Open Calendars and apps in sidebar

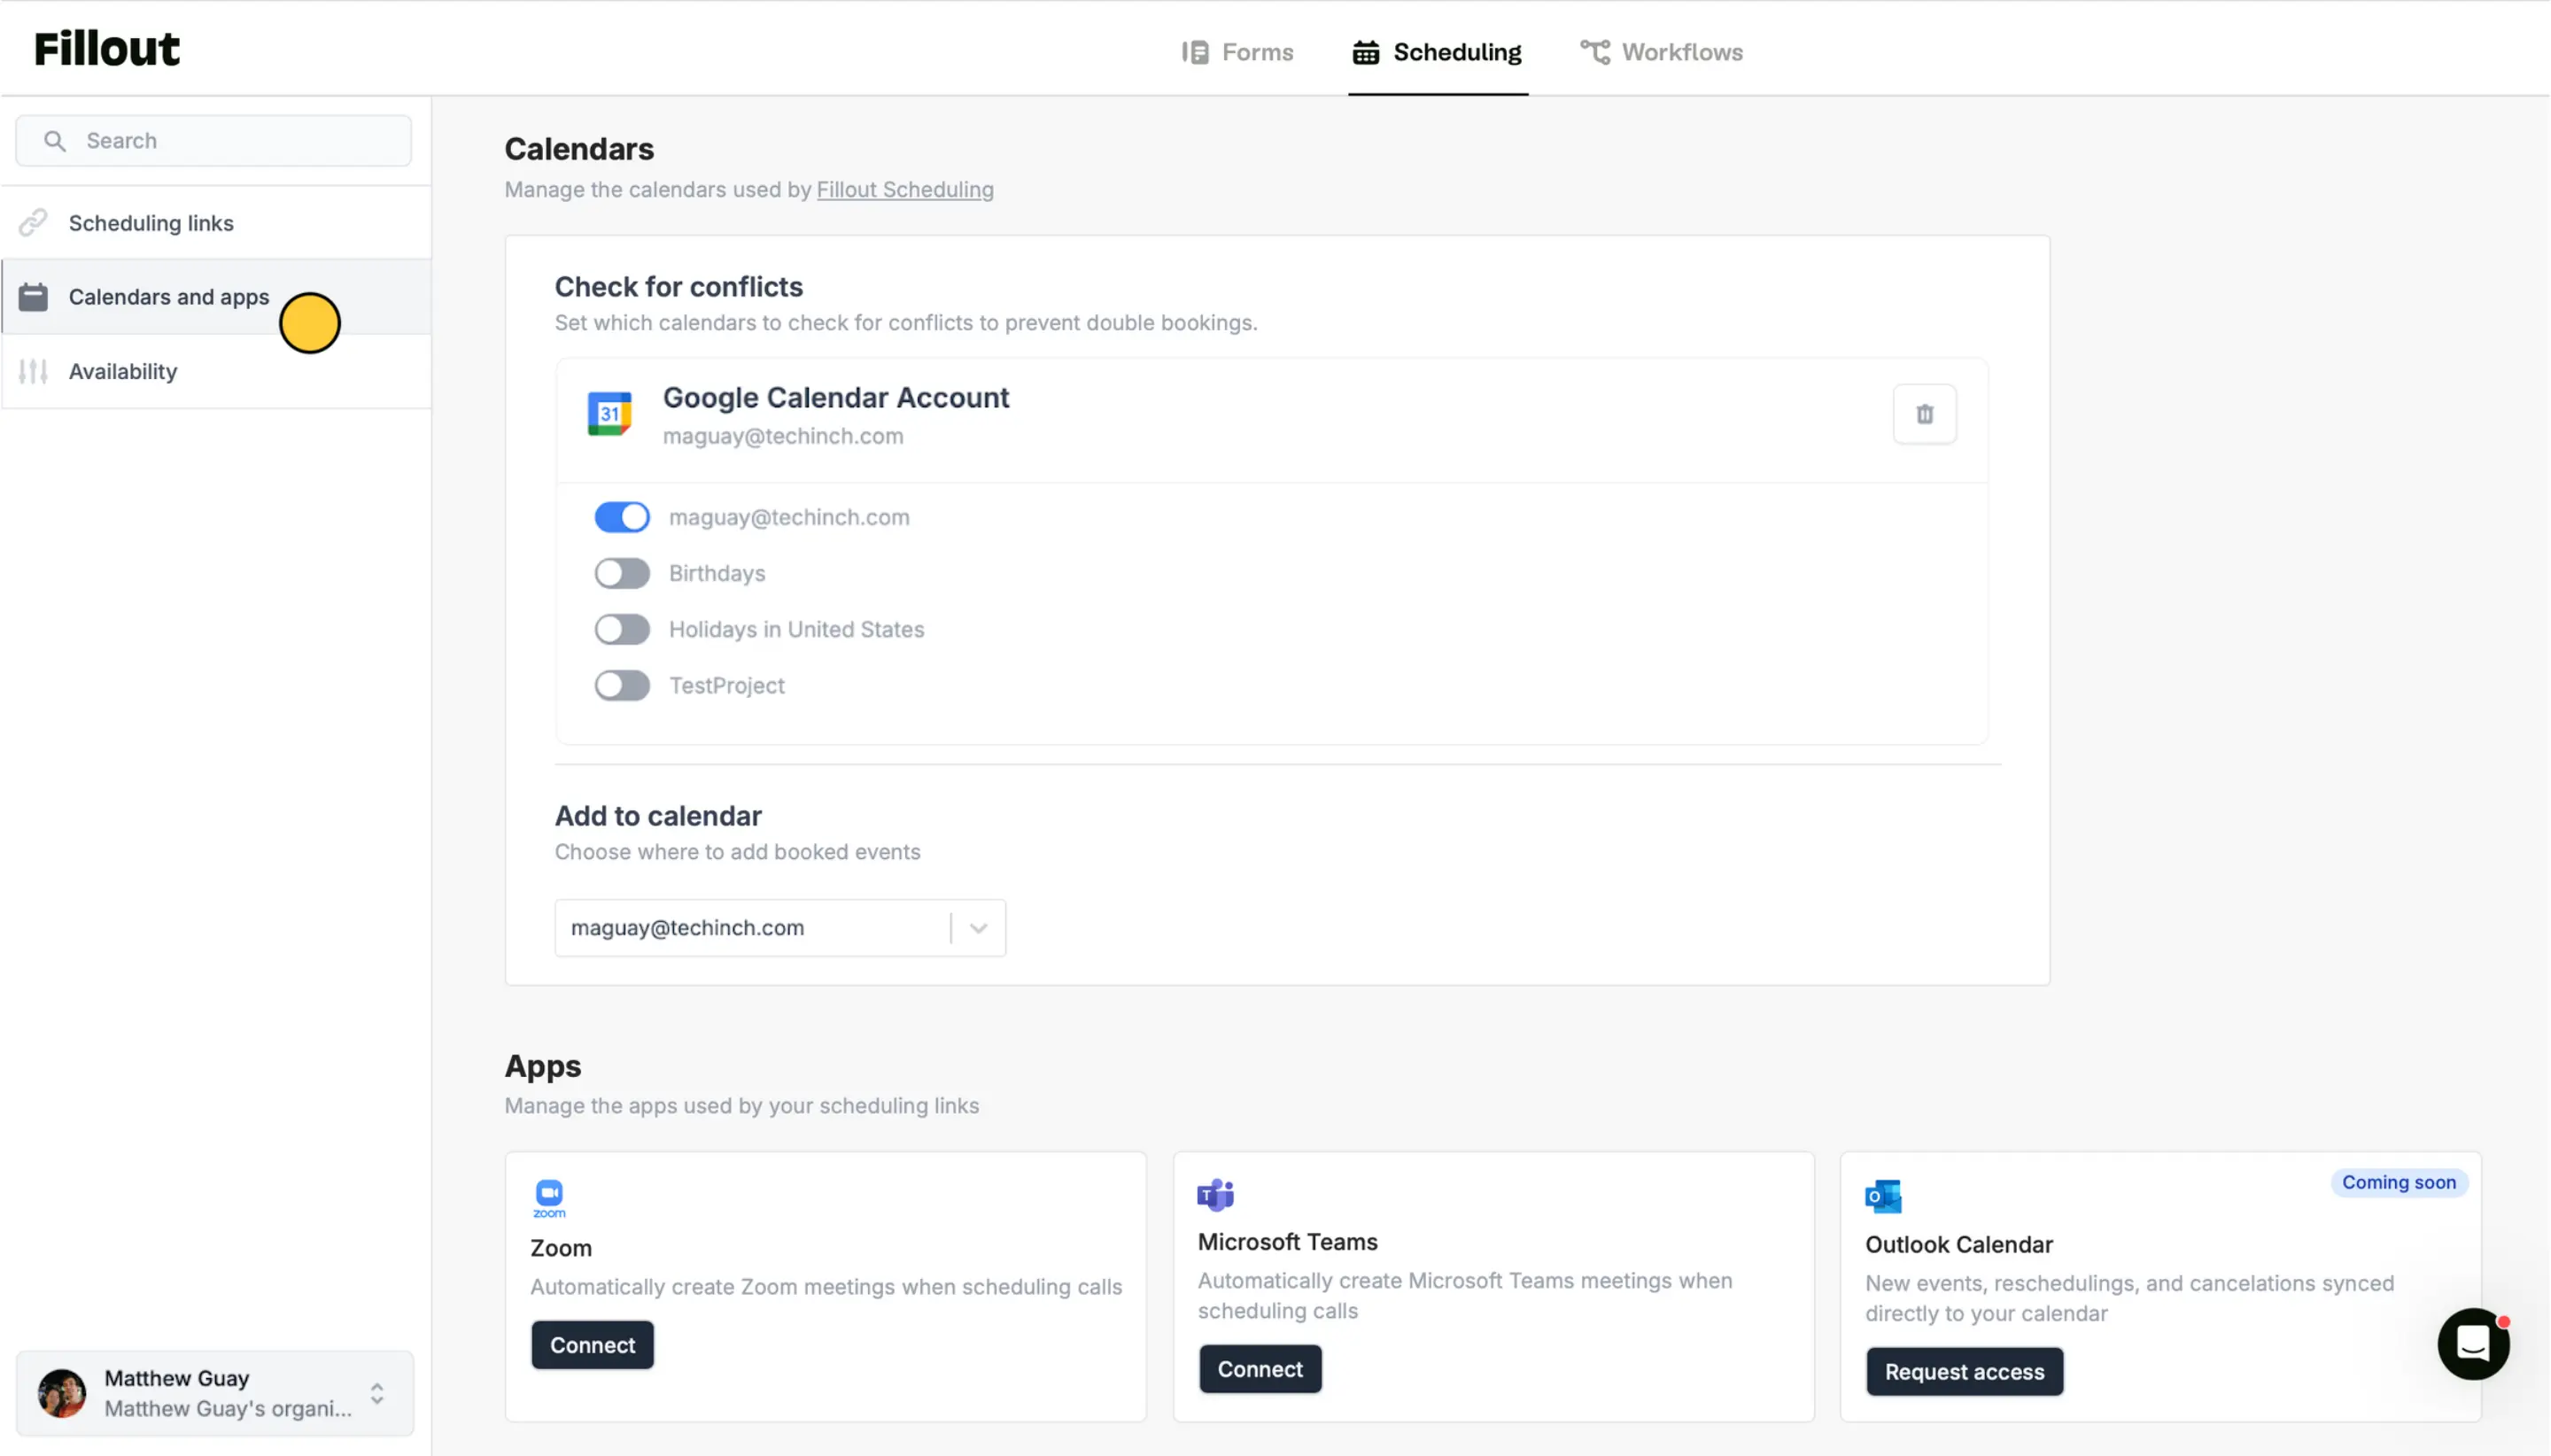click(x=217, y=297)
